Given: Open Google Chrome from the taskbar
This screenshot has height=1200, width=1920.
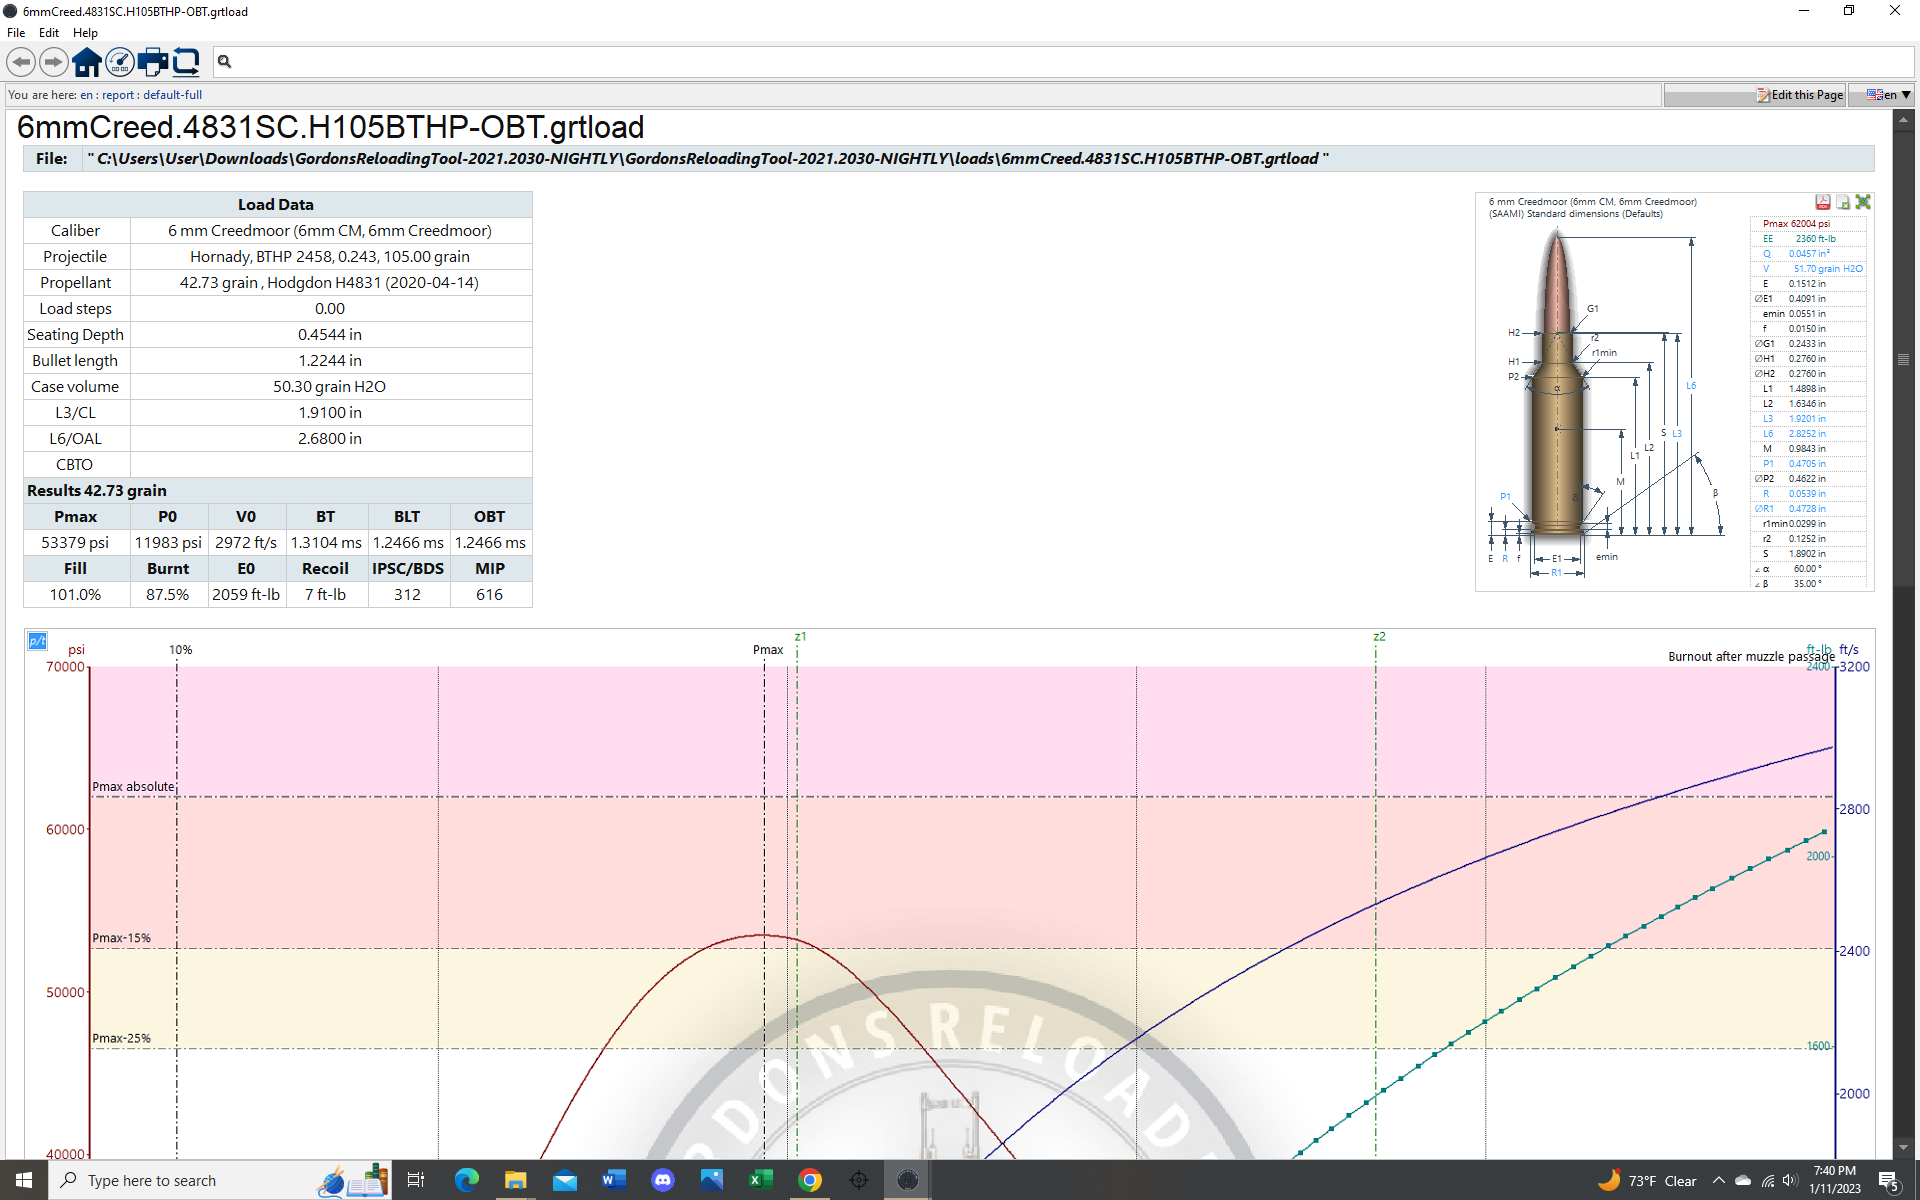Looking at the screenshot, I should [x=809, y=1180].
